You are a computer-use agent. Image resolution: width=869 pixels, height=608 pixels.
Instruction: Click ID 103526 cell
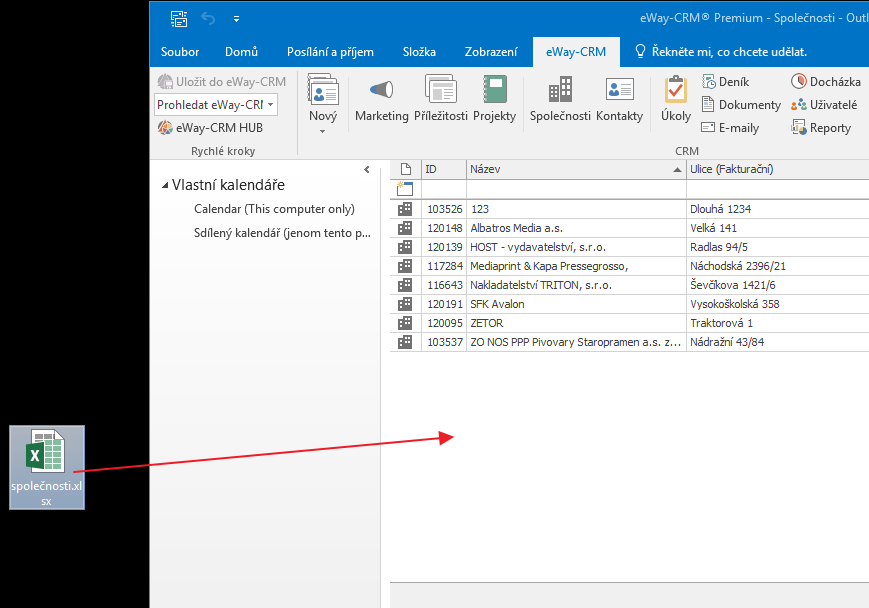(x=444, y=209)
